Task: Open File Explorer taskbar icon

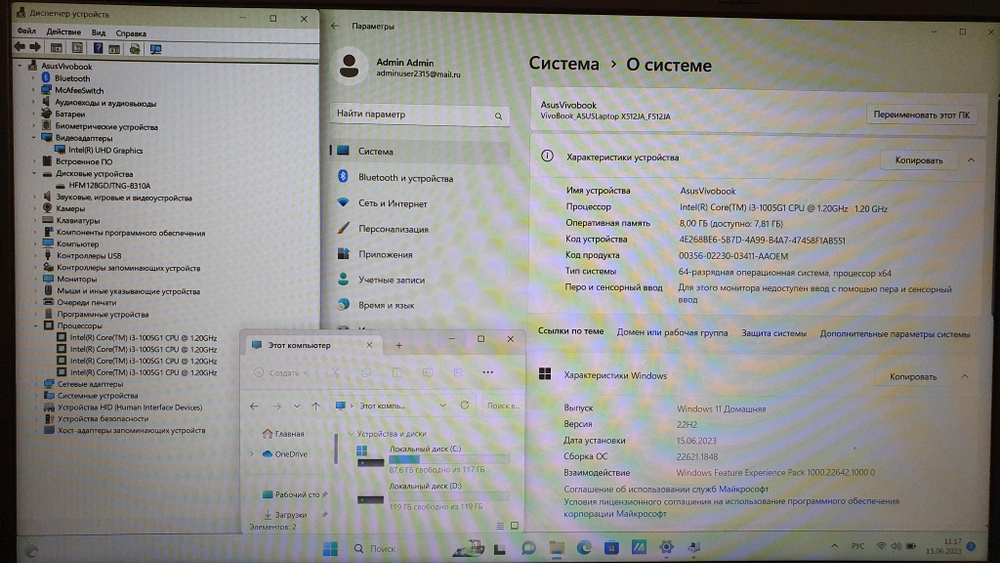Action: [557, 548]
